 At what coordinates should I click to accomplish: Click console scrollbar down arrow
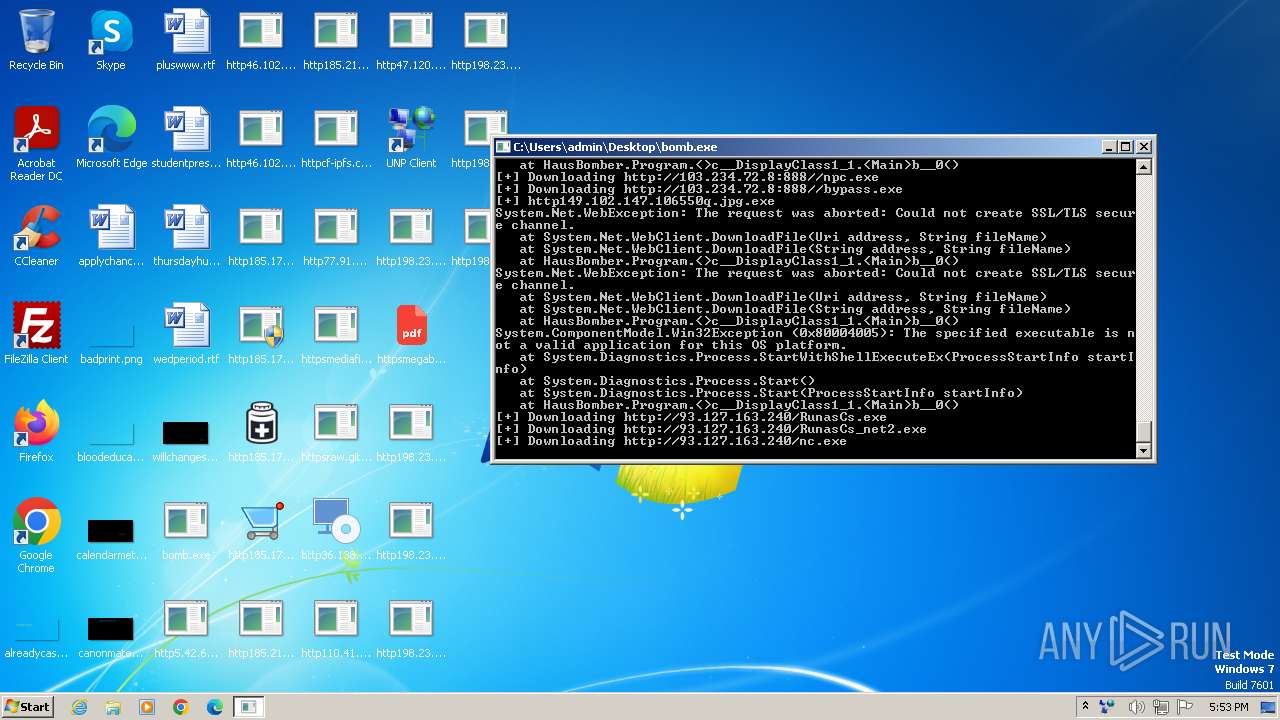1144,451
